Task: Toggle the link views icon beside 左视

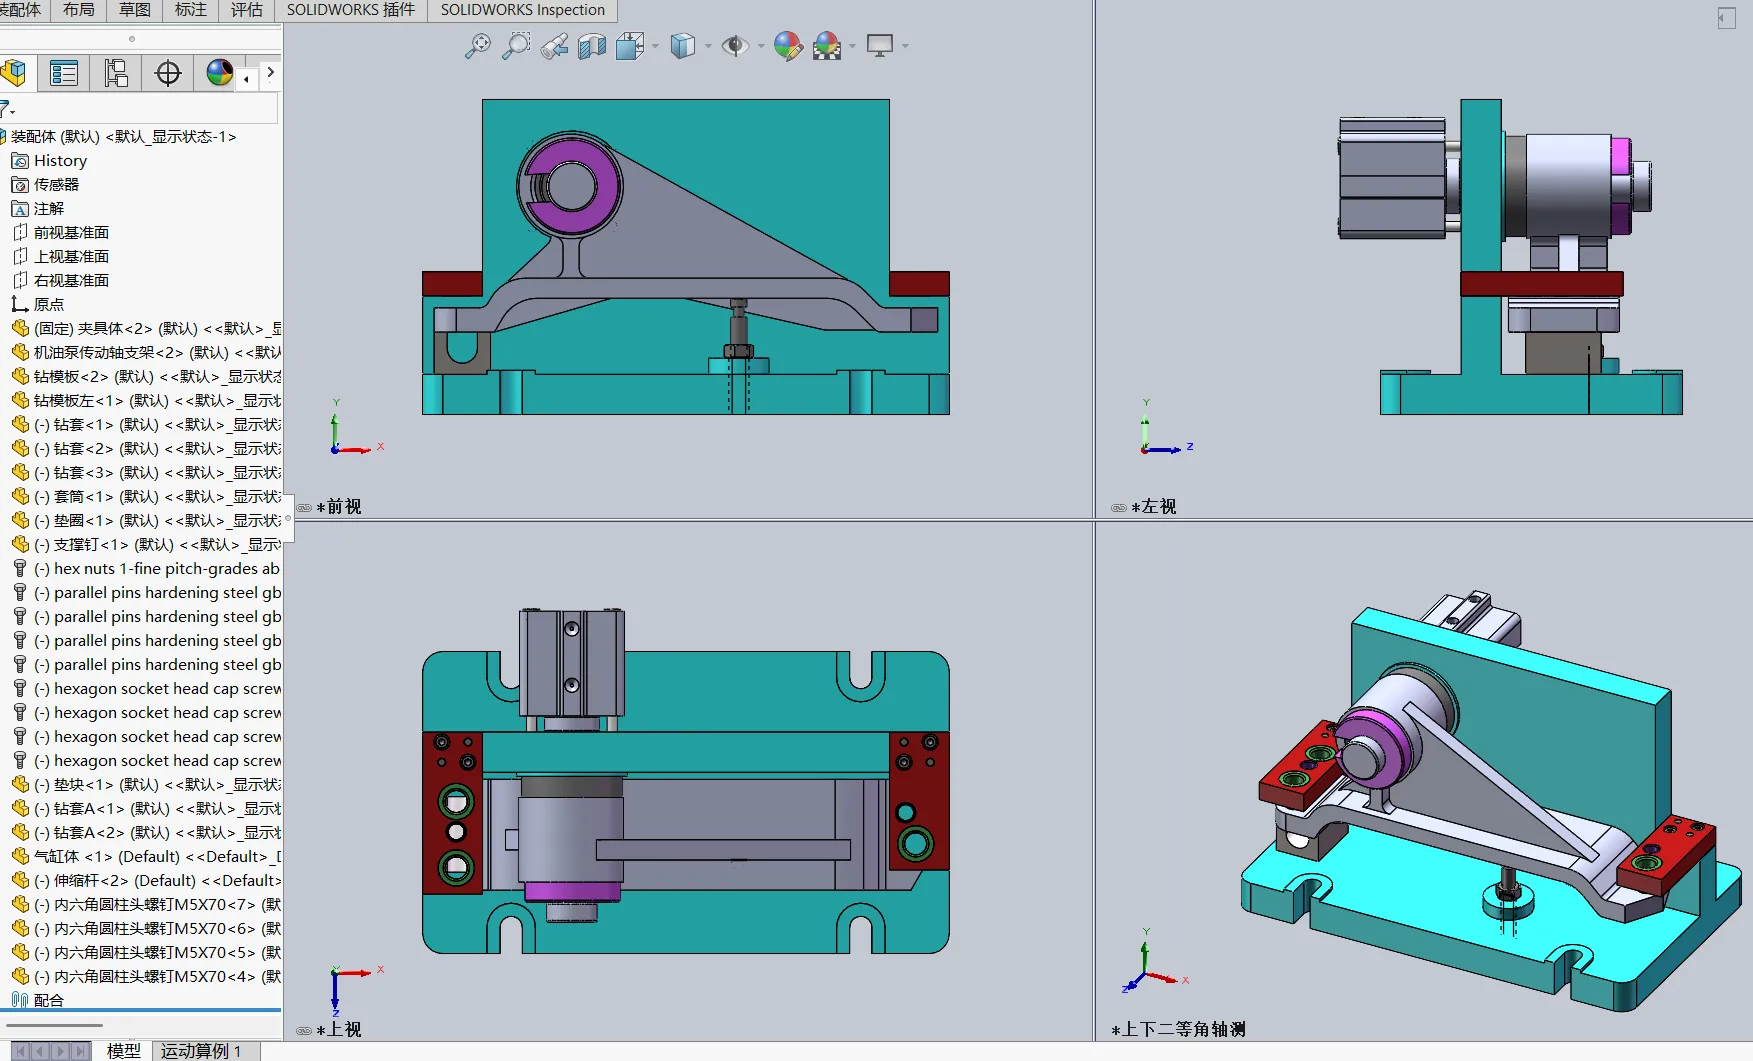Action: click(1119, 508)
